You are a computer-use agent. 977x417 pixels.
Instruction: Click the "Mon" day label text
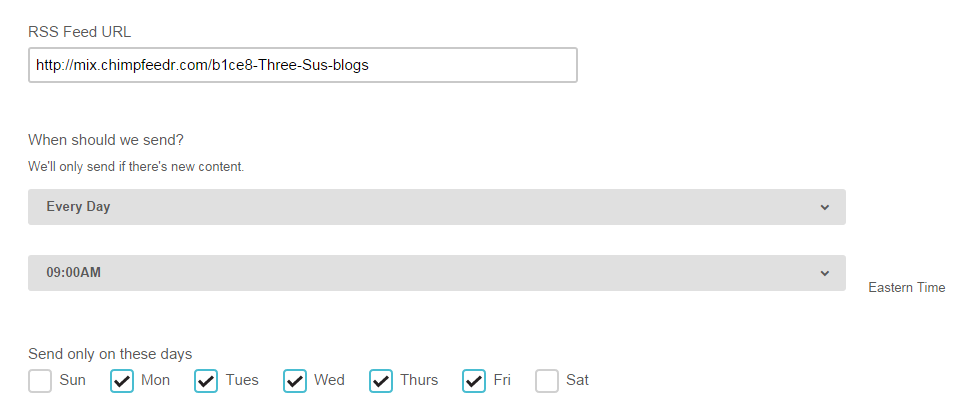pos(156,380)
